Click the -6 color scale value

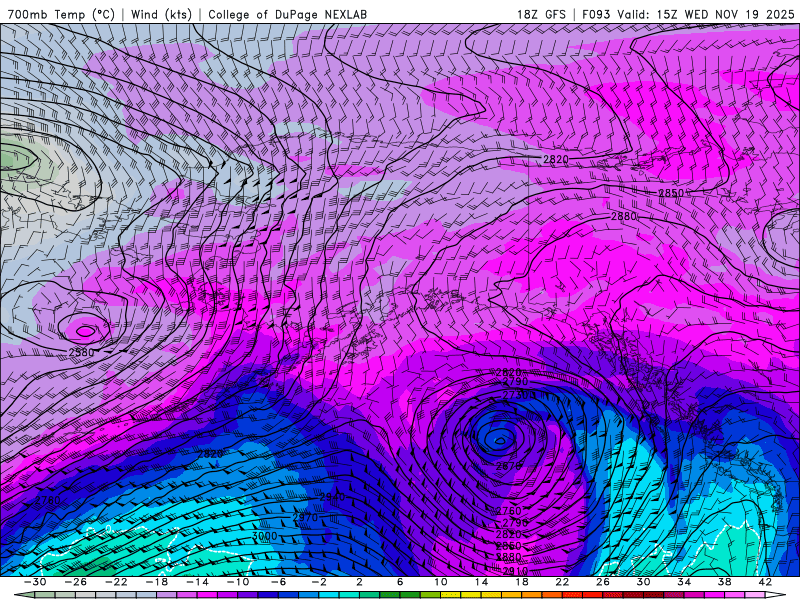tap(278, 582)
